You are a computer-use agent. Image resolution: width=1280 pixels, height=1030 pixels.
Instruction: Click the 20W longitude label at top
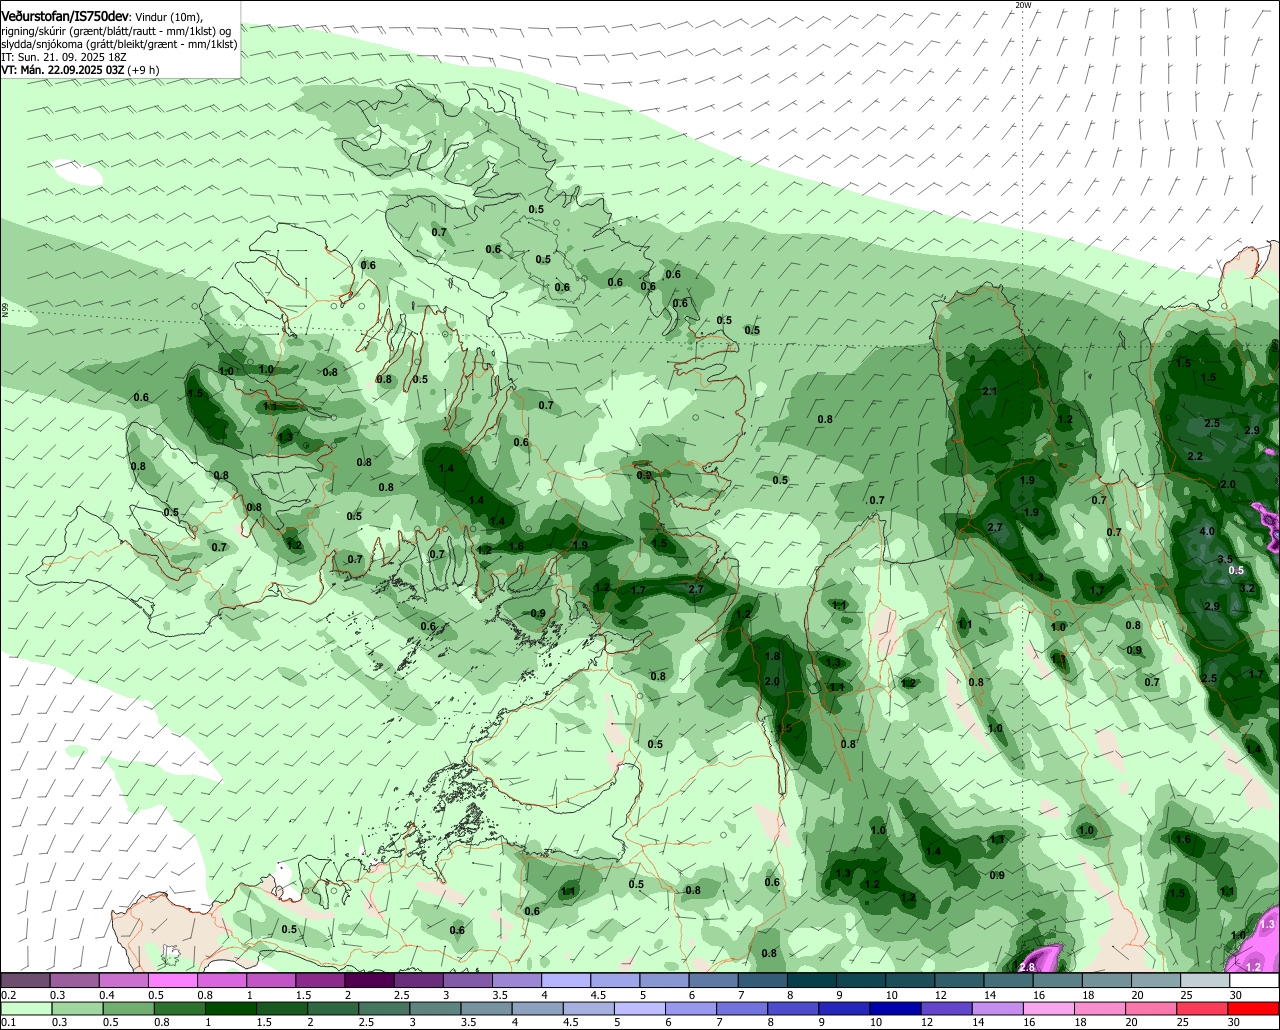point(1022,5)
